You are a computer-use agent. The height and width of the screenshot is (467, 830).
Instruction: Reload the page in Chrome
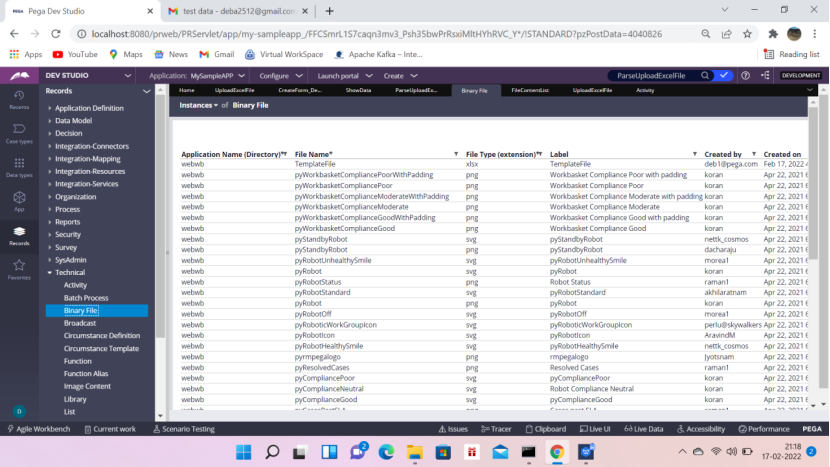56,34
